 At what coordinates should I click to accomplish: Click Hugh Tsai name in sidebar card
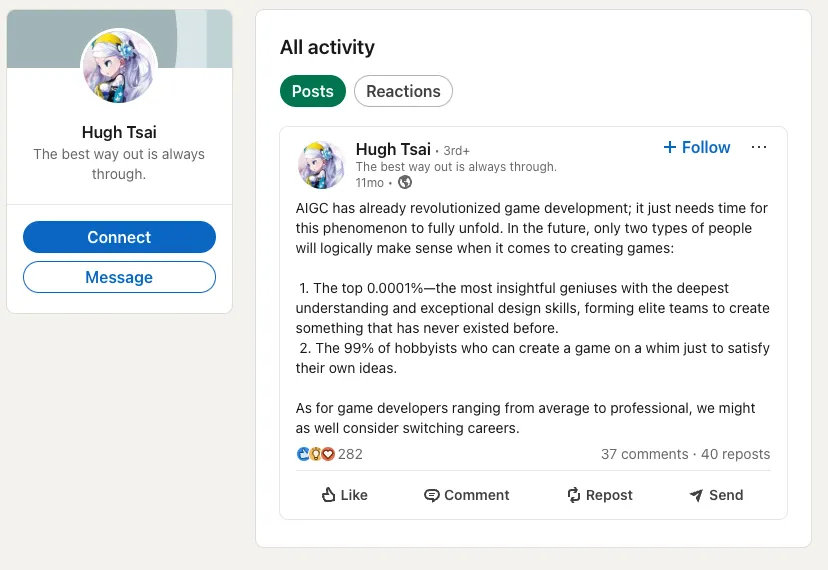[119, 132]
